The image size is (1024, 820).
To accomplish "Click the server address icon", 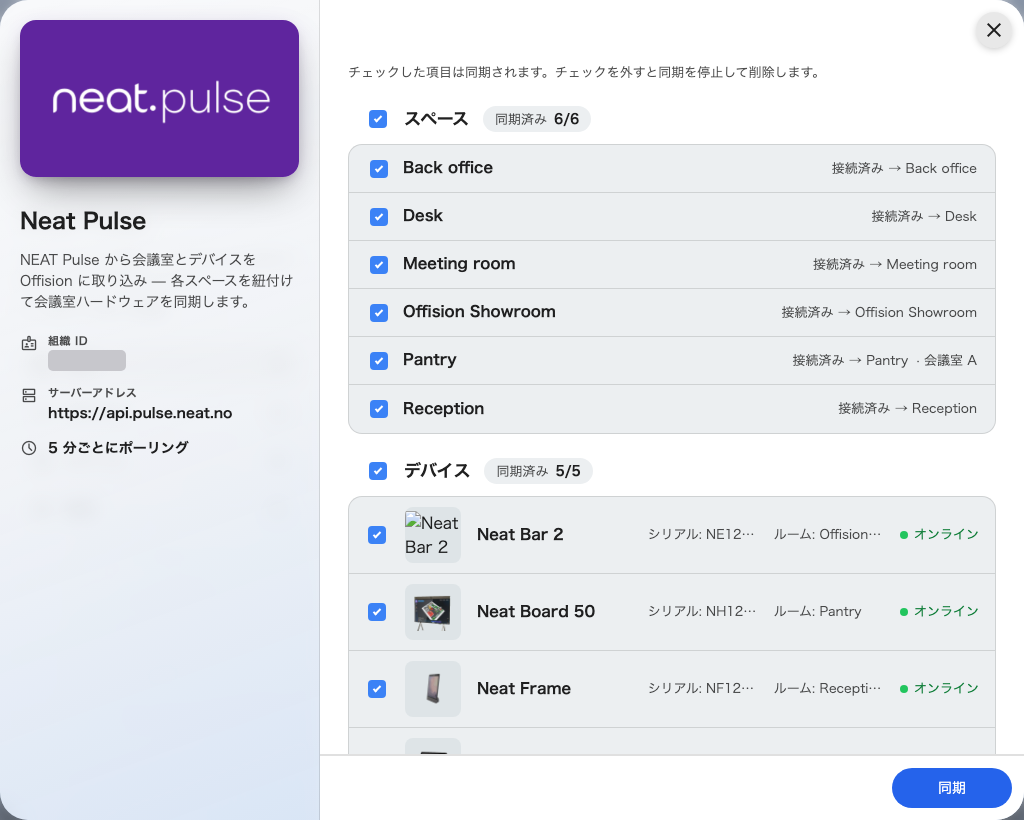I will (29, 395).
